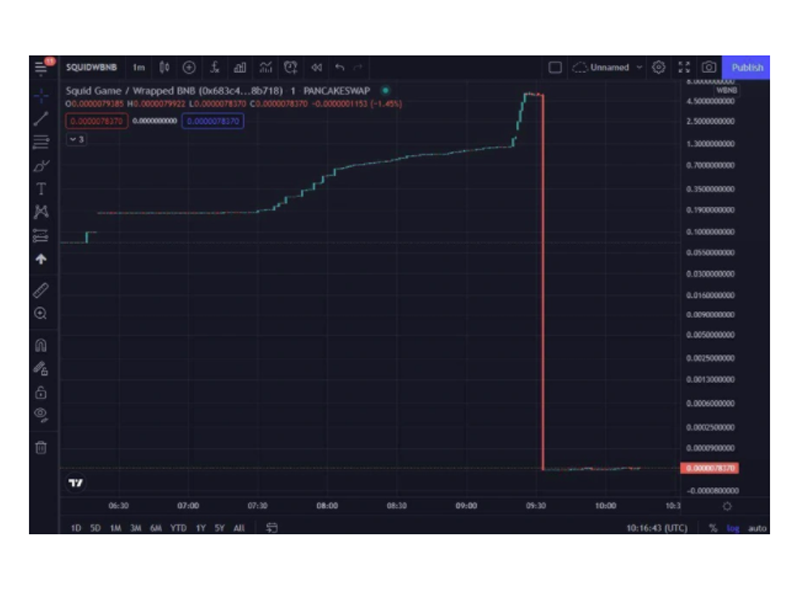Image resolution: width=800 pixels, height=600 pixels.
Task: Open chart settings gear icon
Action: coord(659,67)
